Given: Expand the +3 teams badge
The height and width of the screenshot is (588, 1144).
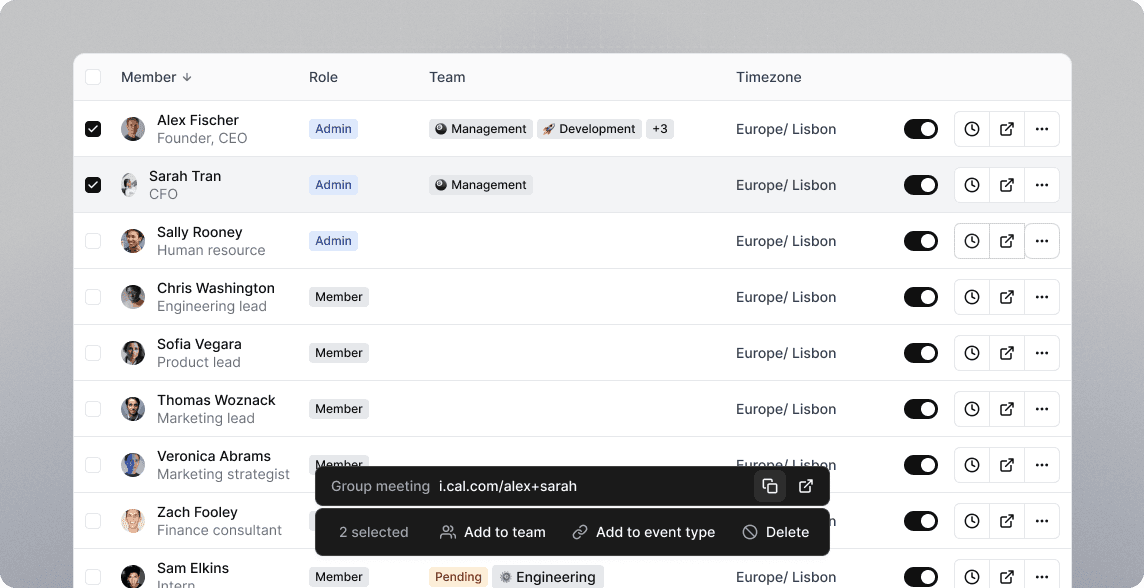Looking at the screenshot, I should 660,129.
